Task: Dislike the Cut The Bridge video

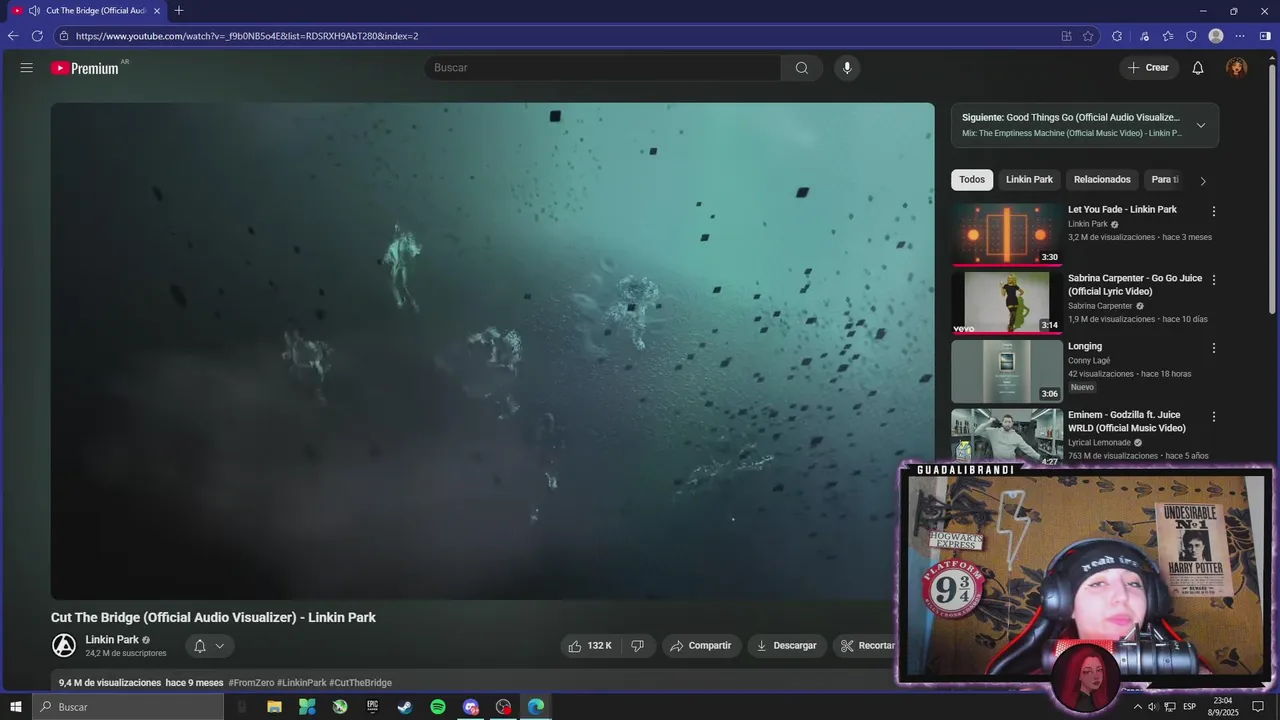Action: 638,646
